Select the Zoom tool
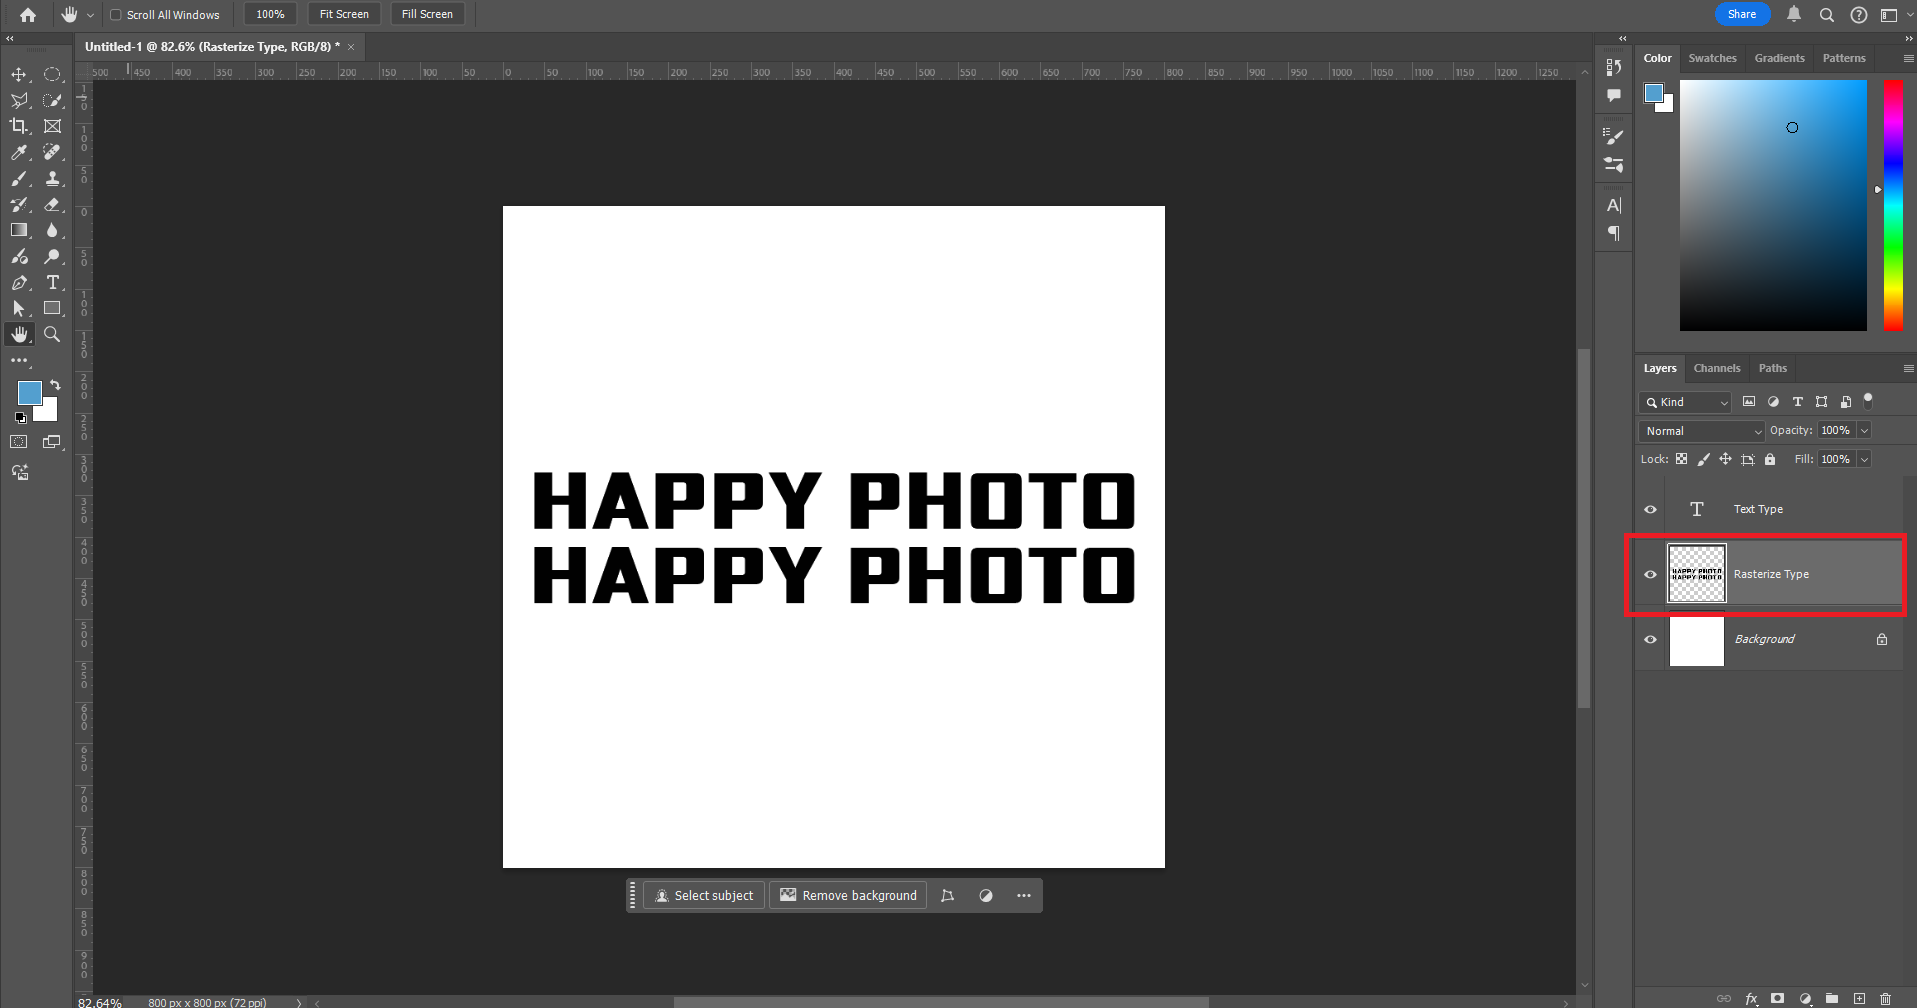1917x1008 pixels. point(52,335)
